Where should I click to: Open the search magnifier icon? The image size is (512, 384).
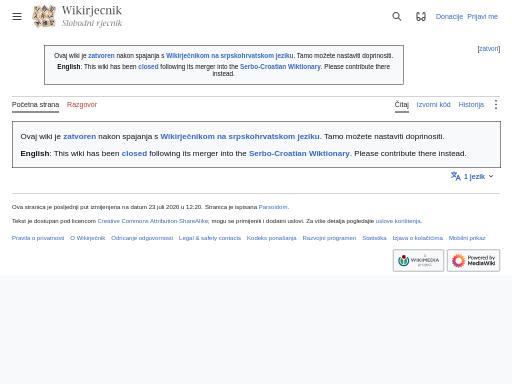coord(397,16)
